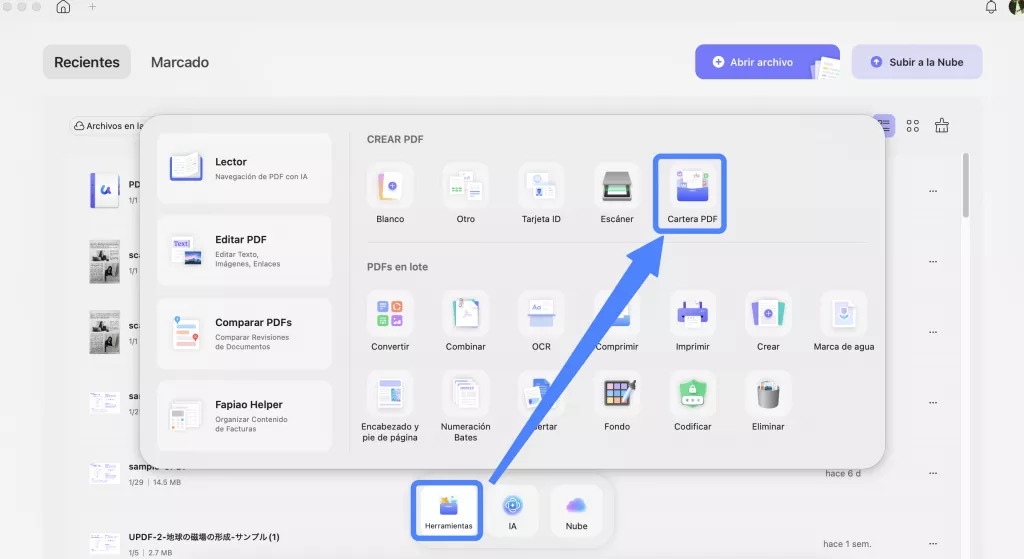Open the Nube dock button
This screenshot has height=559, width=1024.
coord(576,511)
